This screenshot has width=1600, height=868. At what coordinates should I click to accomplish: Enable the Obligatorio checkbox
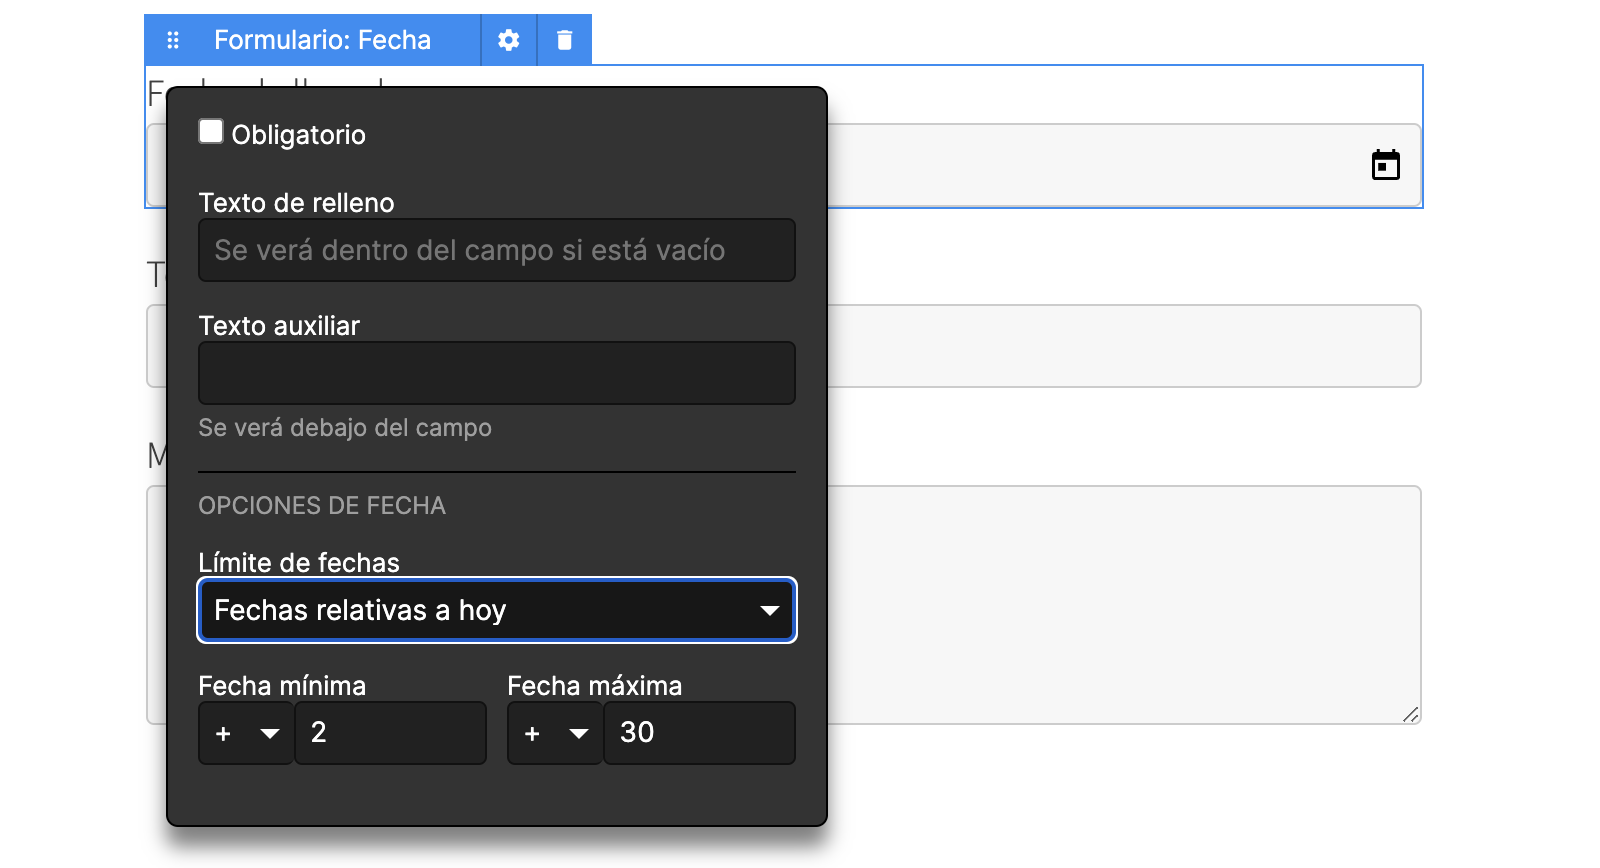[x=211, y=132]
